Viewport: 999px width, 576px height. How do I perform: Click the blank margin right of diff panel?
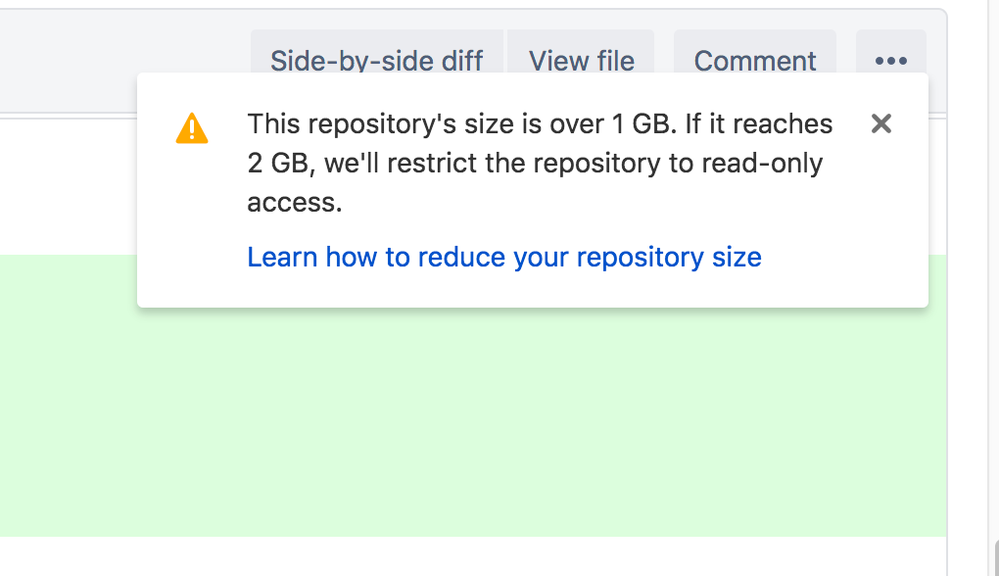point(970,300)
